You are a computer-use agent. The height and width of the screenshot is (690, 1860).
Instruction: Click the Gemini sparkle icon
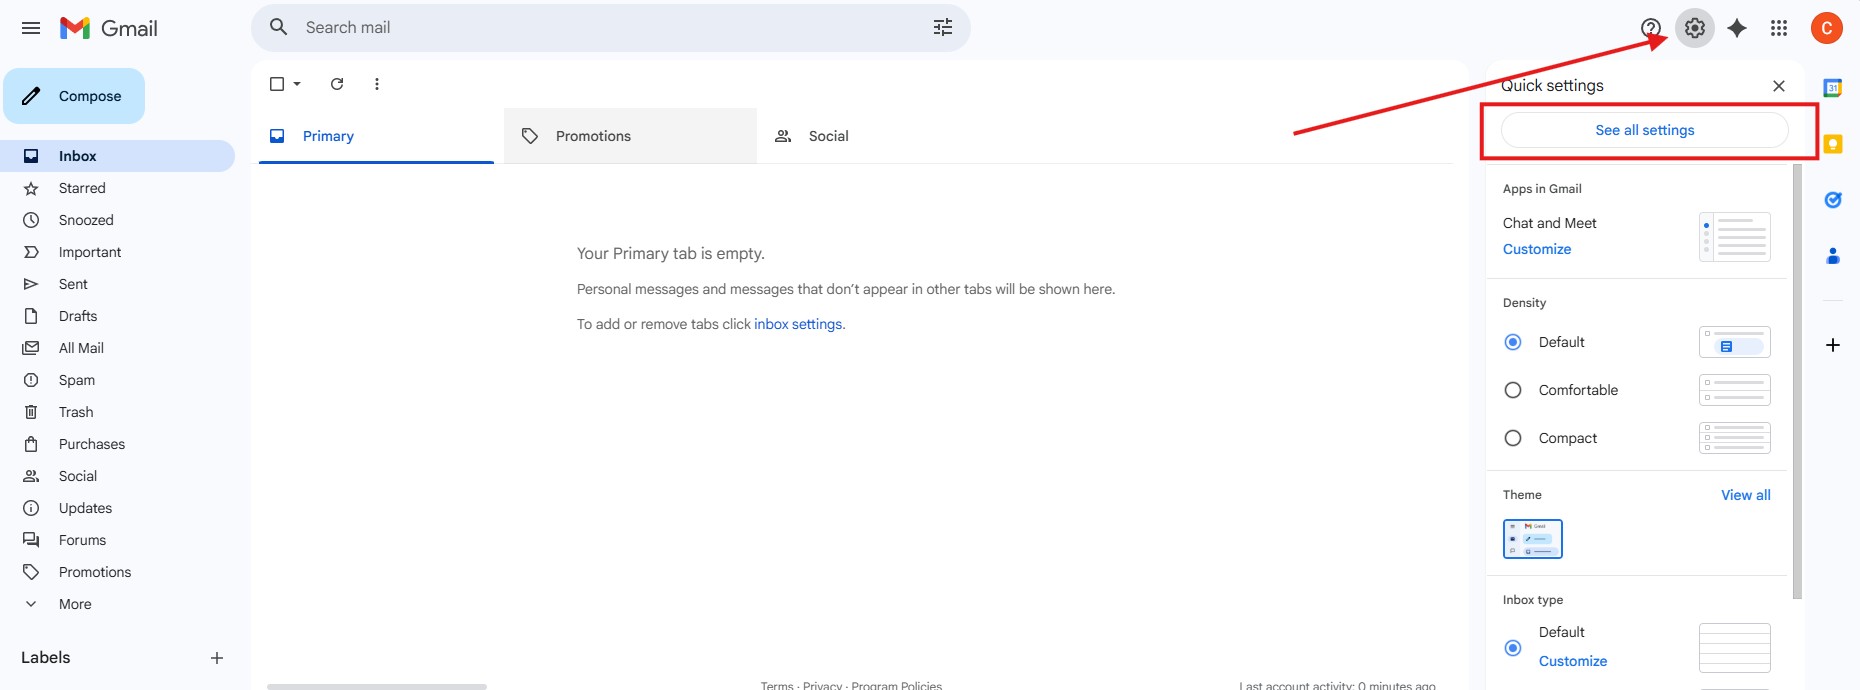tap(1737, 28)
